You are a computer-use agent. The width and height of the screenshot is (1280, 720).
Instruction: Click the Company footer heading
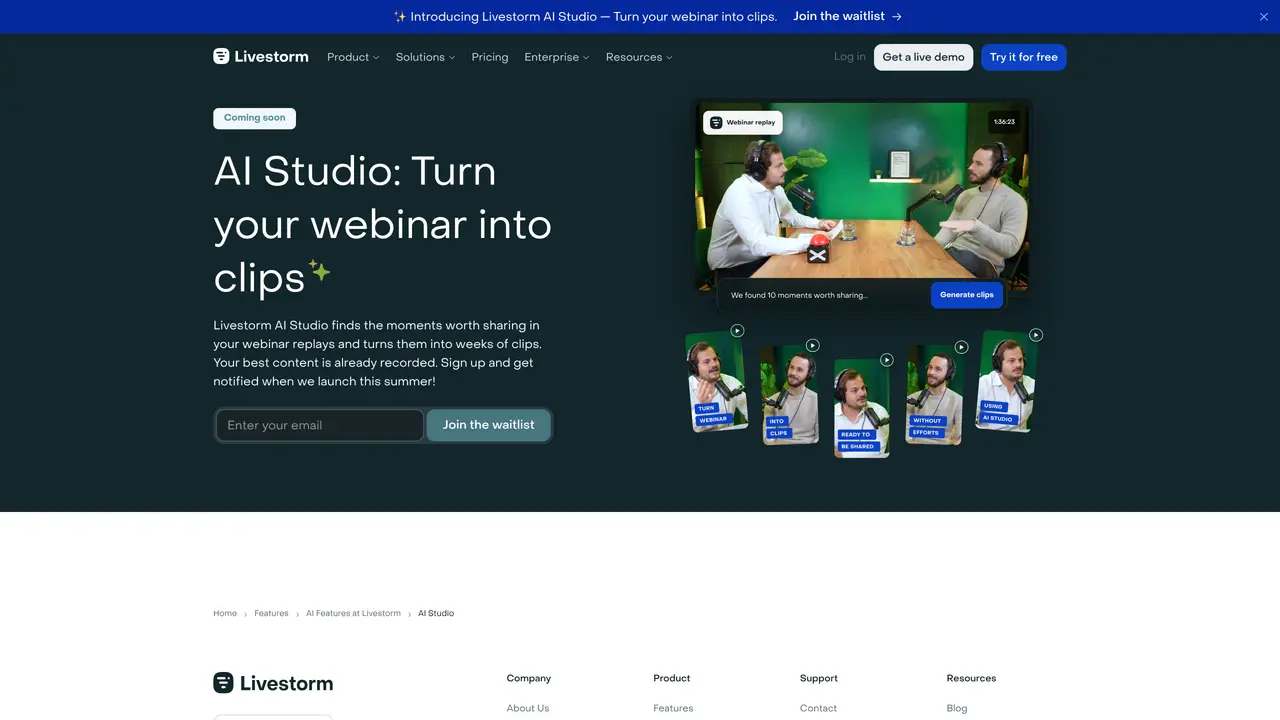pos(529,678)
